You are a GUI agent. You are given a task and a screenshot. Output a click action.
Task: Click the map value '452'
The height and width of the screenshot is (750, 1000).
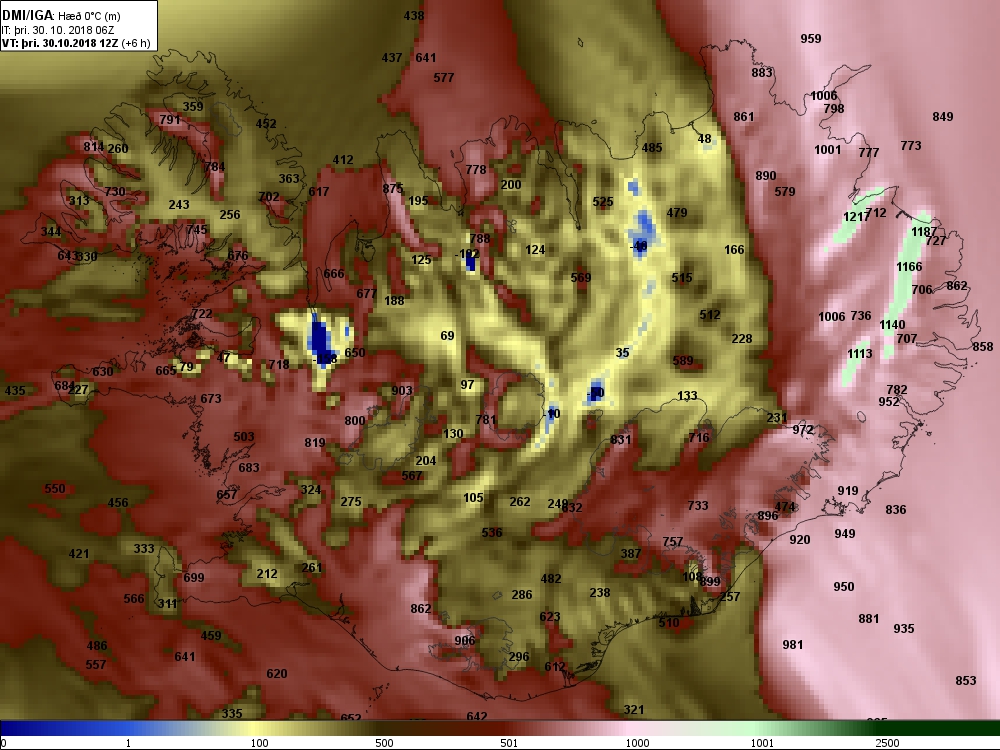(266, 124)
